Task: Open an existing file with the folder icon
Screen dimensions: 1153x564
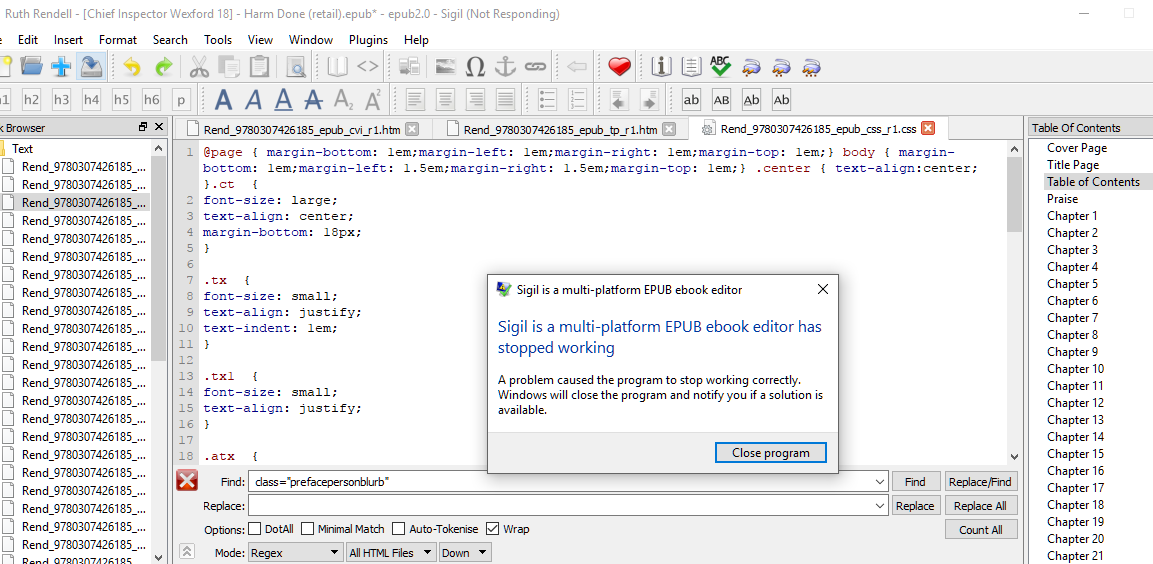Action: (x=31, y=67)
